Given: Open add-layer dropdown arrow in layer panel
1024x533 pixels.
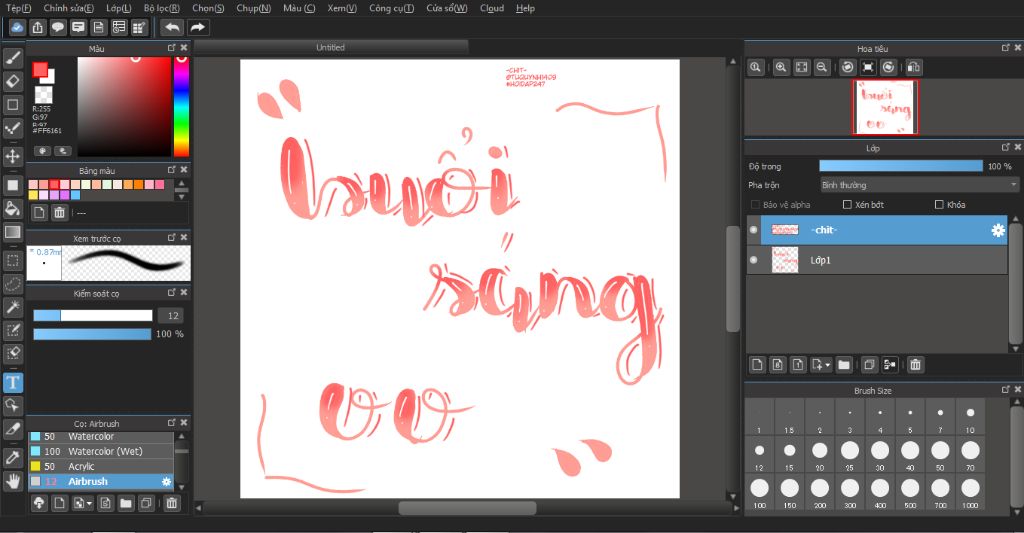Looking at the screenshot, I should coord(828,365).
